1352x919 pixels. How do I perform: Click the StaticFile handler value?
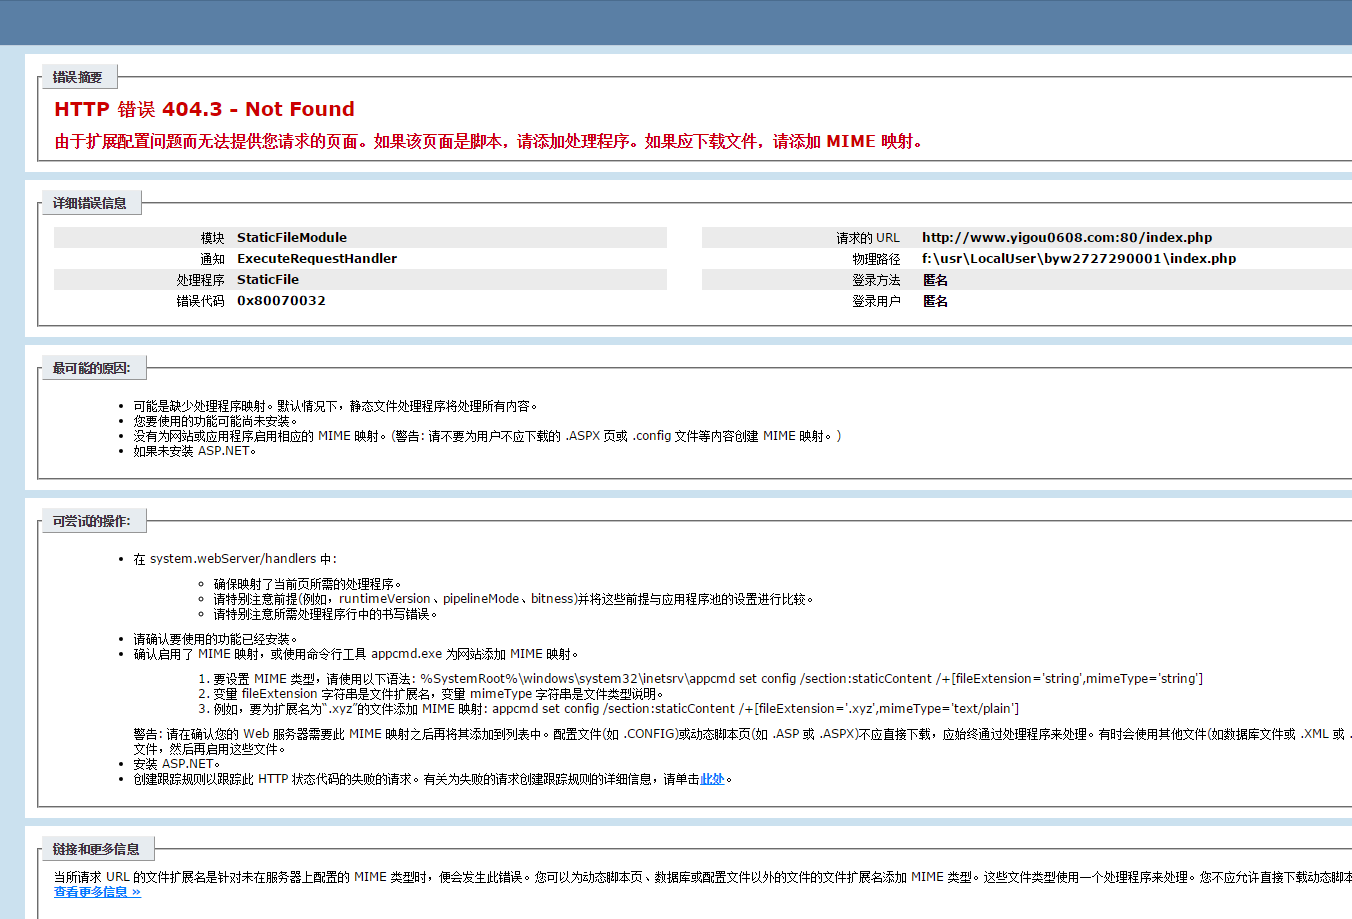click(x=268, y=279)
